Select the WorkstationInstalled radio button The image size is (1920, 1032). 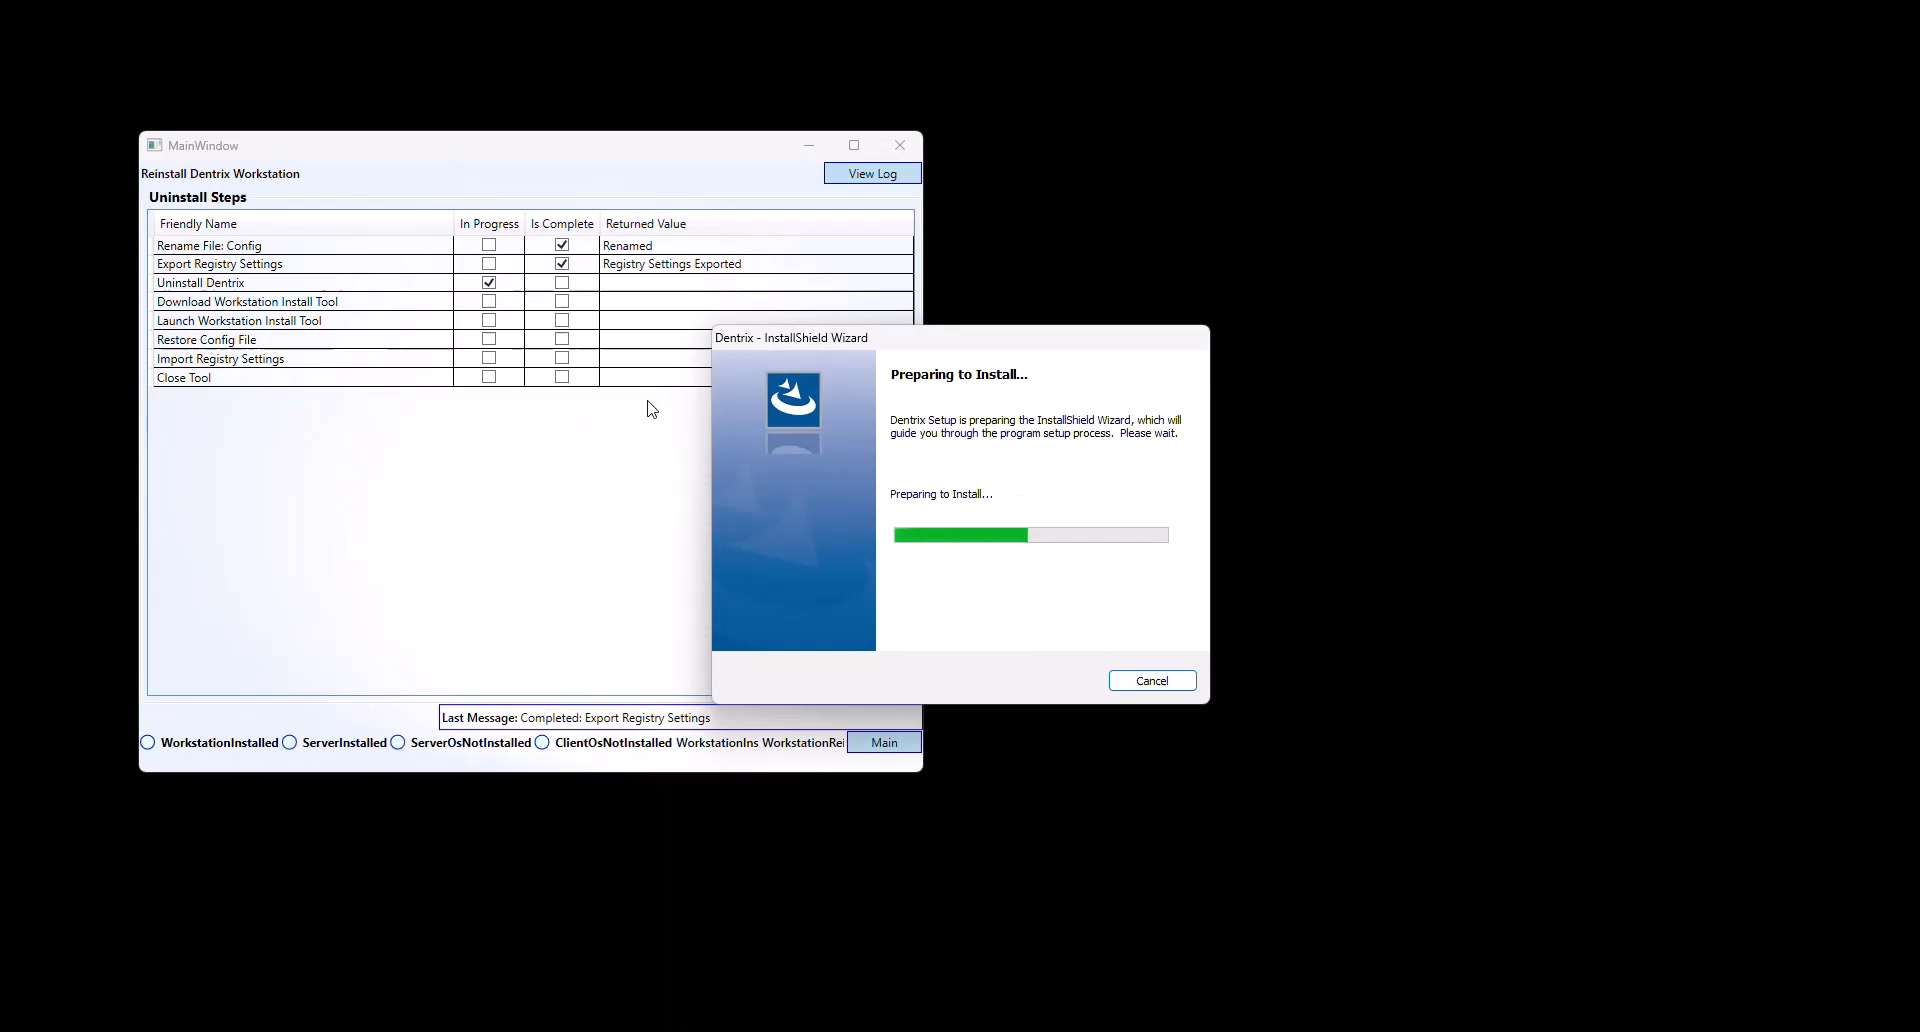point(148,743)
